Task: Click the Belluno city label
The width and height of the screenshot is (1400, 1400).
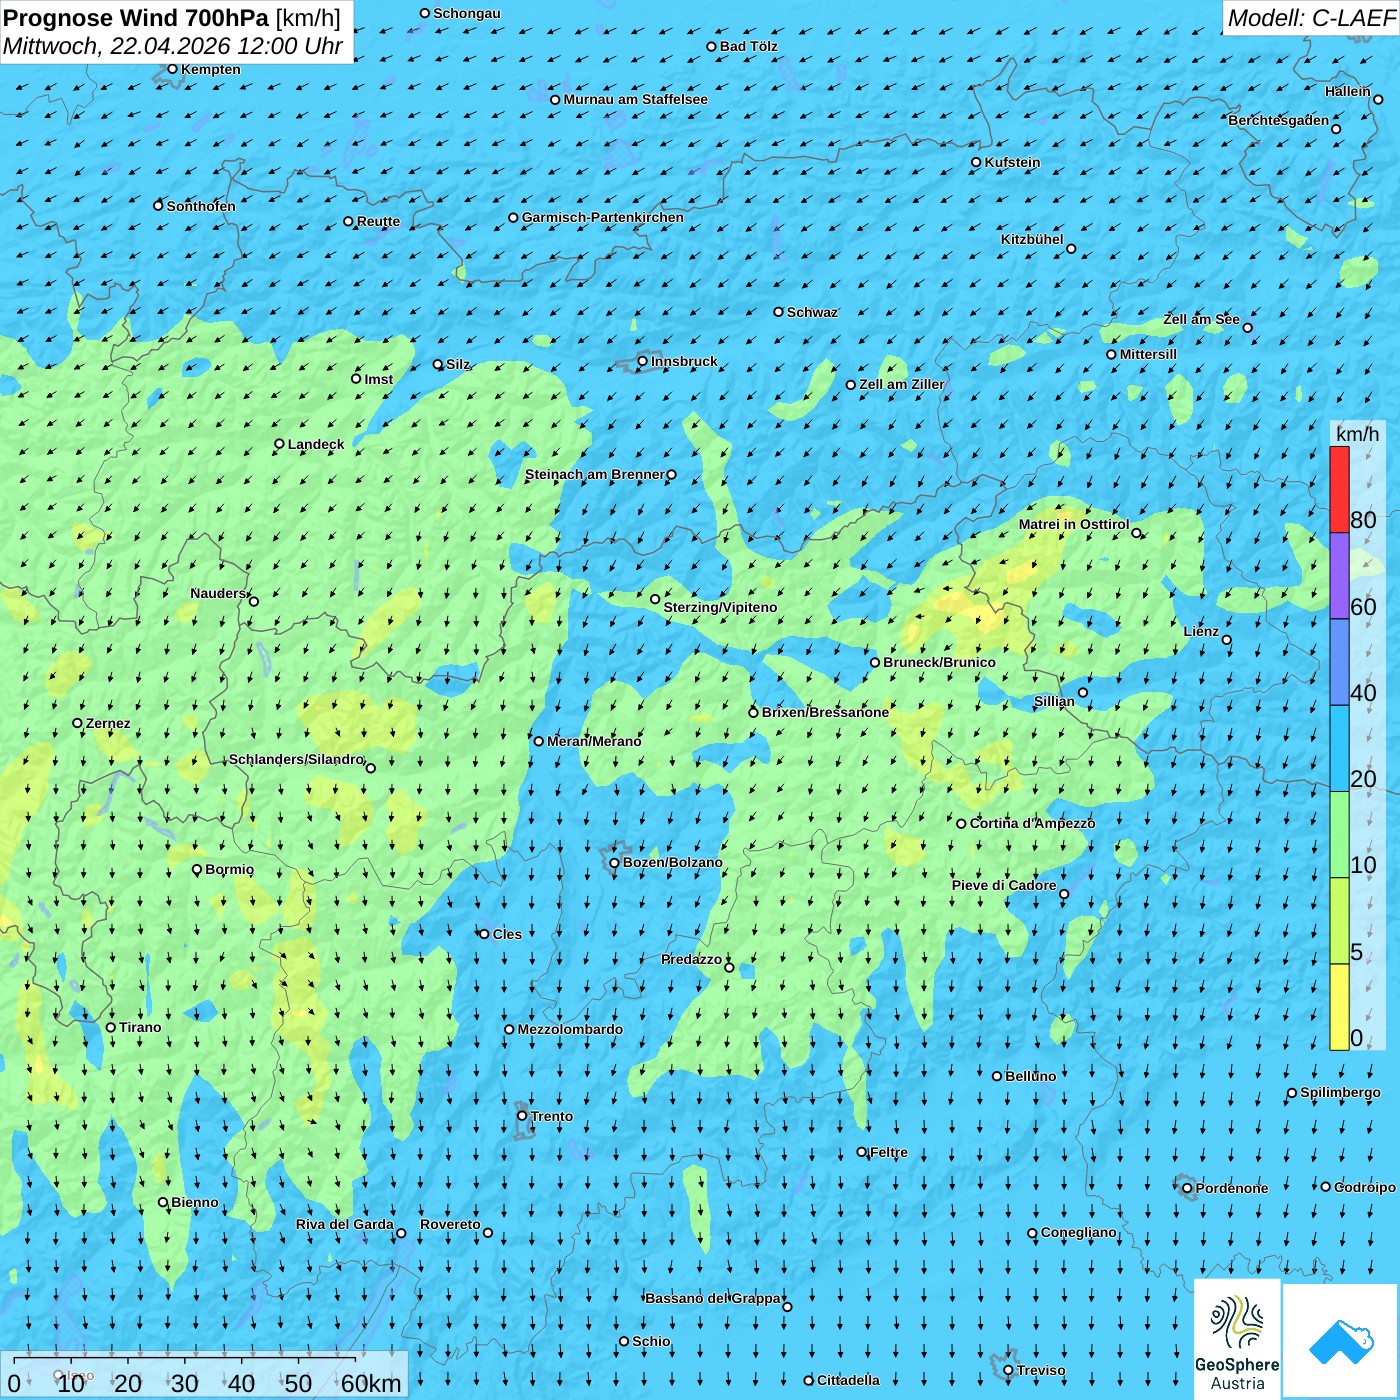Action: pos(1030,1076)
